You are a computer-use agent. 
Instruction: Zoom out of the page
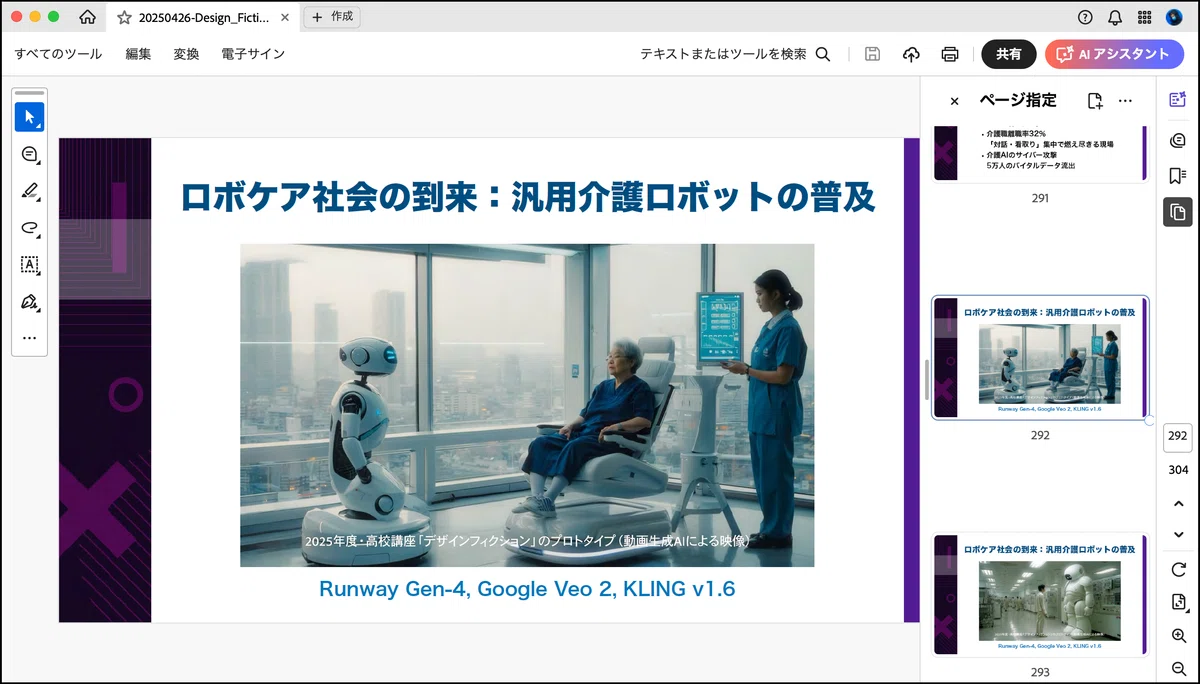(1178, 668)
